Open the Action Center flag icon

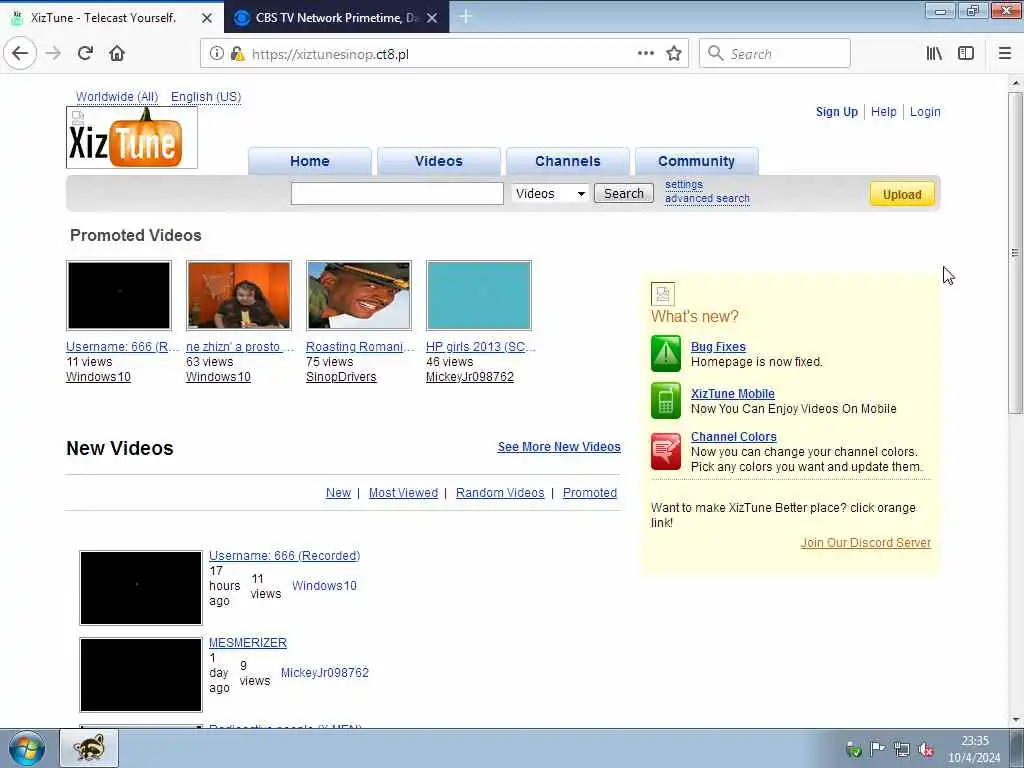tap(878, 749)
